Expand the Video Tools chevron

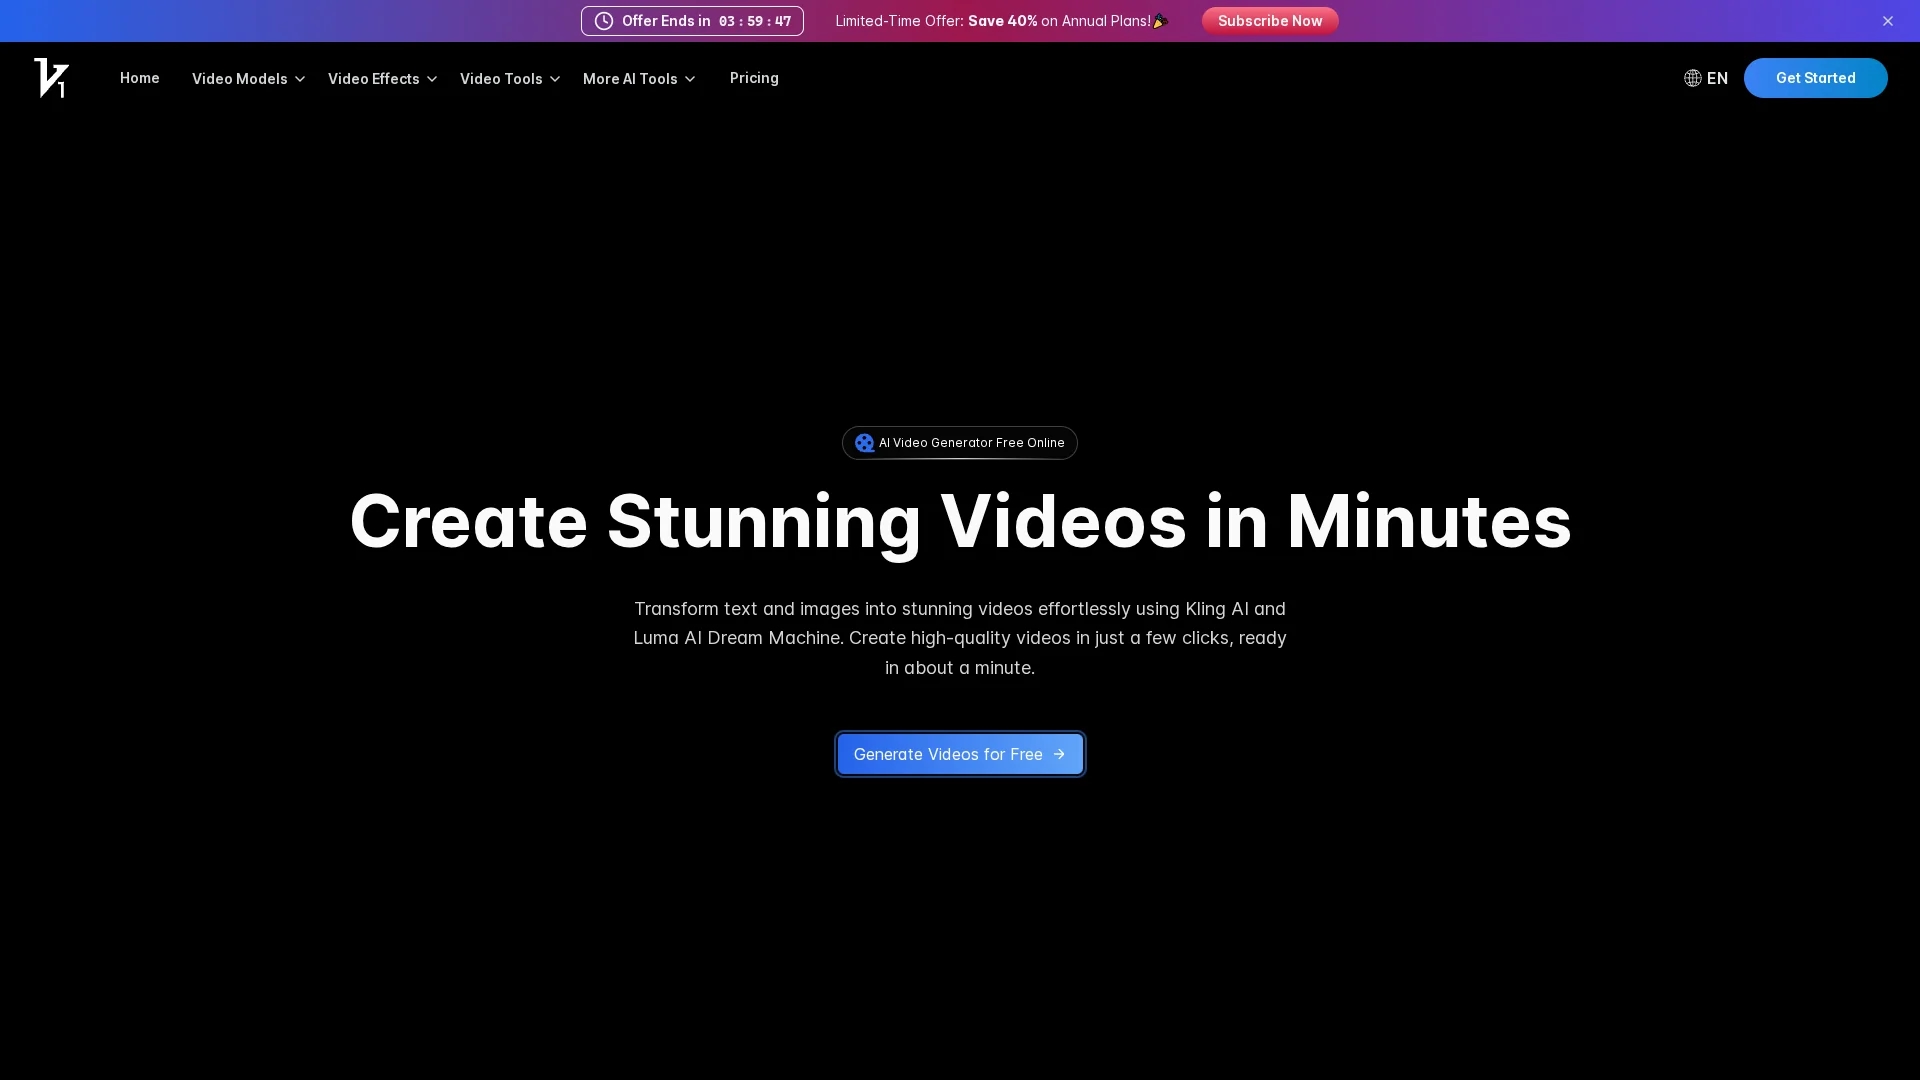tap(555, 79)
